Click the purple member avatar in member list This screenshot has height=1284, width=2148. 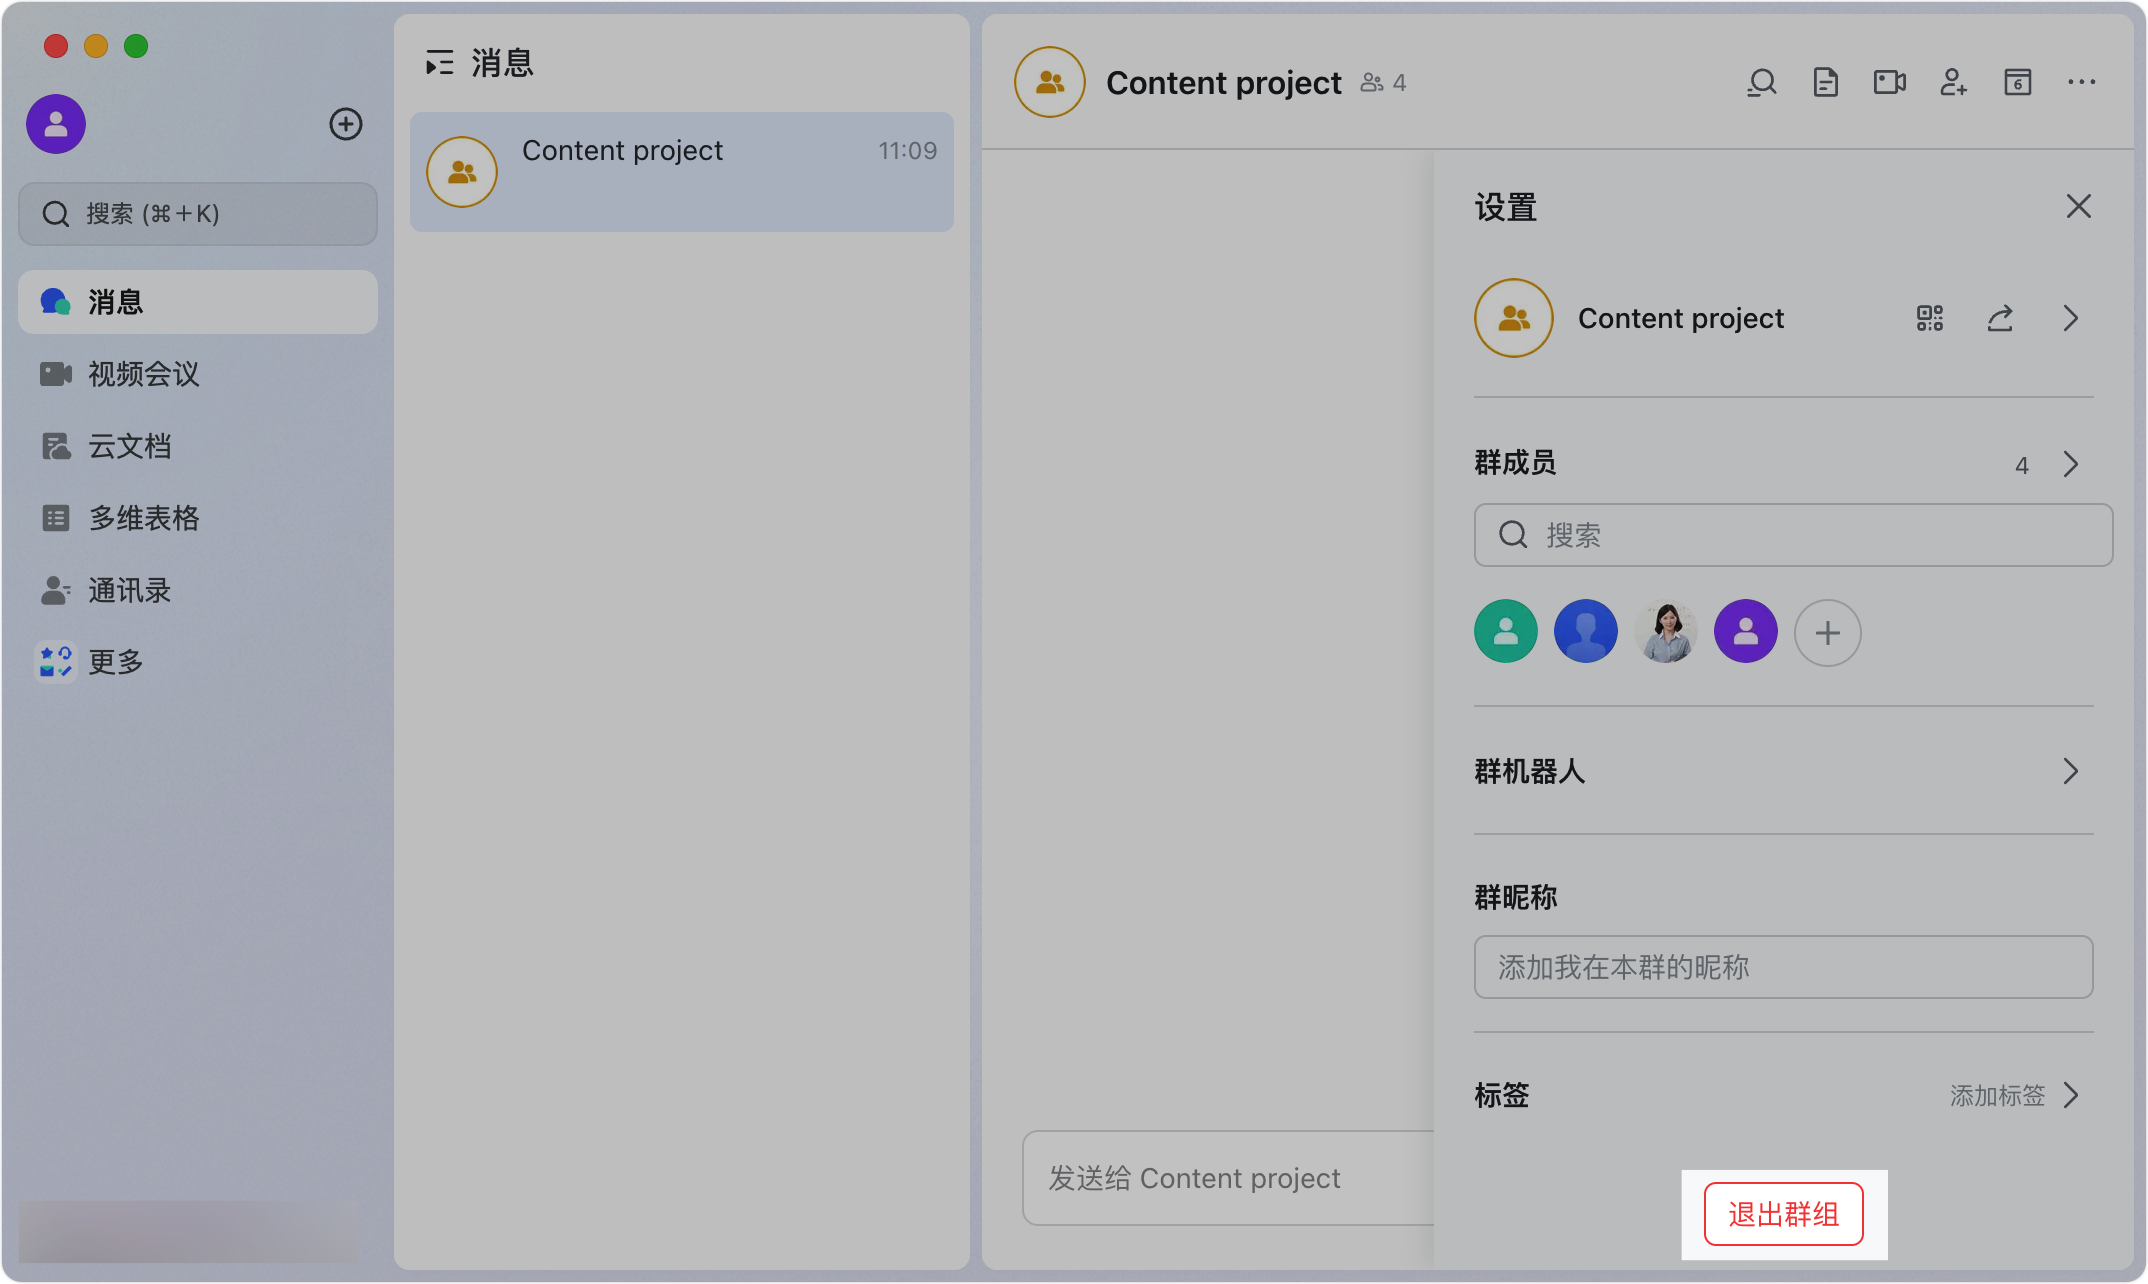[1746, 632]
